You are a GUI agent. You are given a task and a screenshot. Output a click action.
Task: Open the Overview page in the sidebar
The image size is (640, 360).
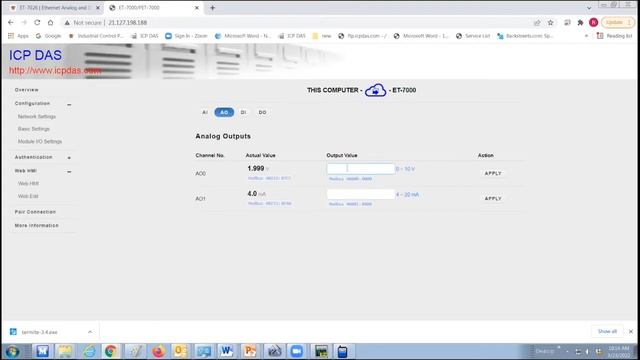(x=27, y=90)
